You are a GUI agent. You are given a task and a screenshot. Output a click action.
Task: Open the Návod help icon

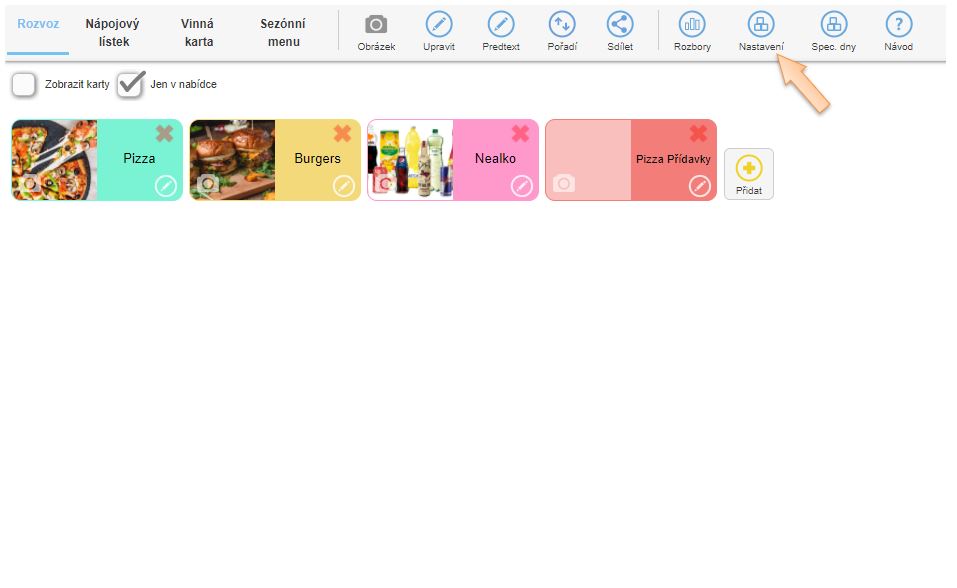(x=898, y=25)
